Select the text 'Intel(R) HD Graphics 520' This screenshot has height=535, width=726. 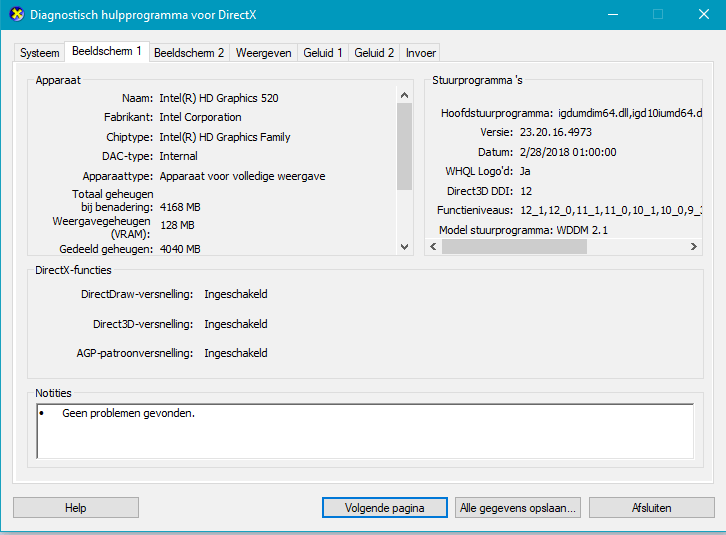[219, 98]
